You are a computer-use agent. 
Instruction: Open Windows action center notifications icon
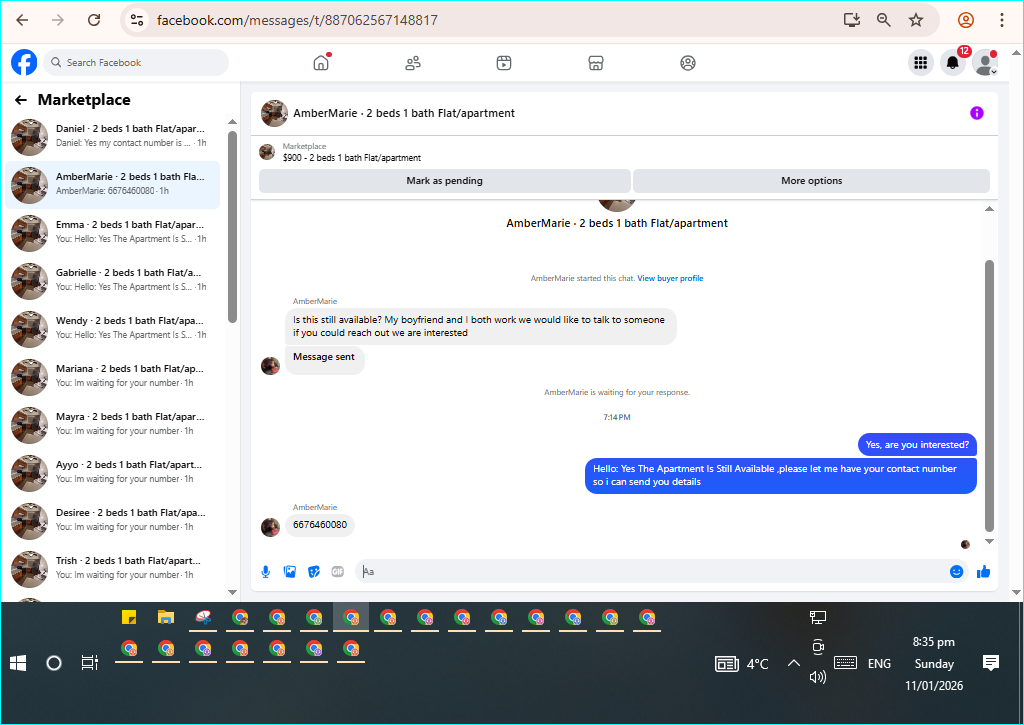pyautogui.click(x=991, y=664)
